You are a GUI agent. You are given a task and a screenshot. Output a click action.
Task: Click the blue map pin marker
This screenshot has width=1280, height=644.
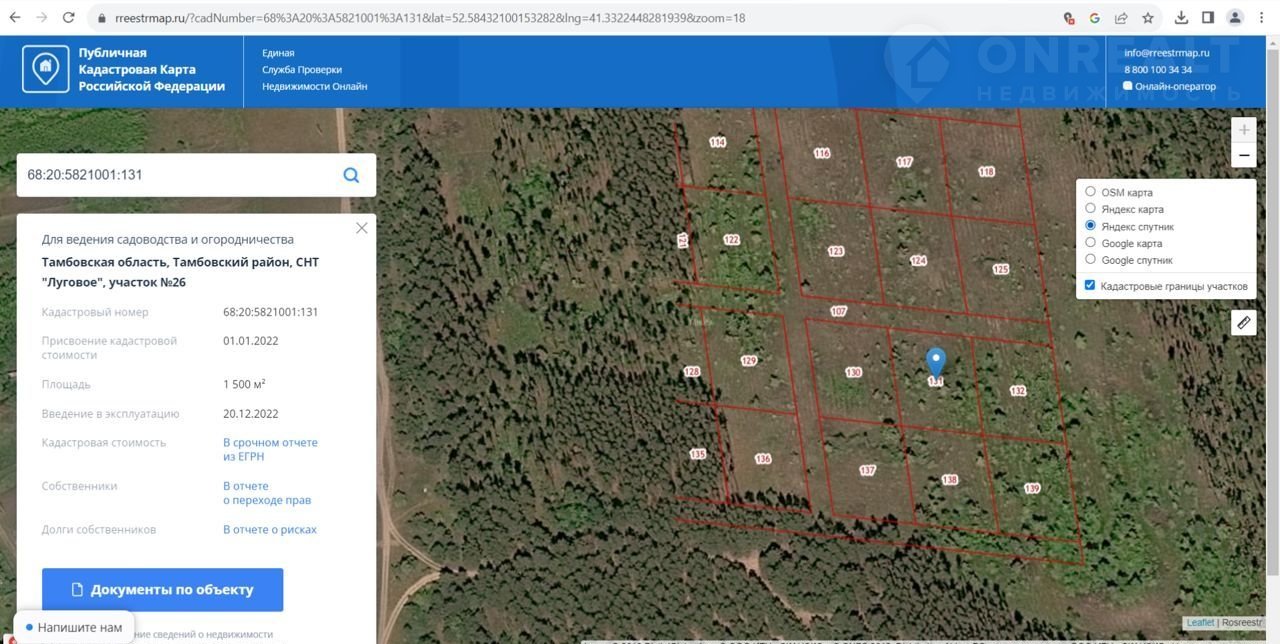936,362
